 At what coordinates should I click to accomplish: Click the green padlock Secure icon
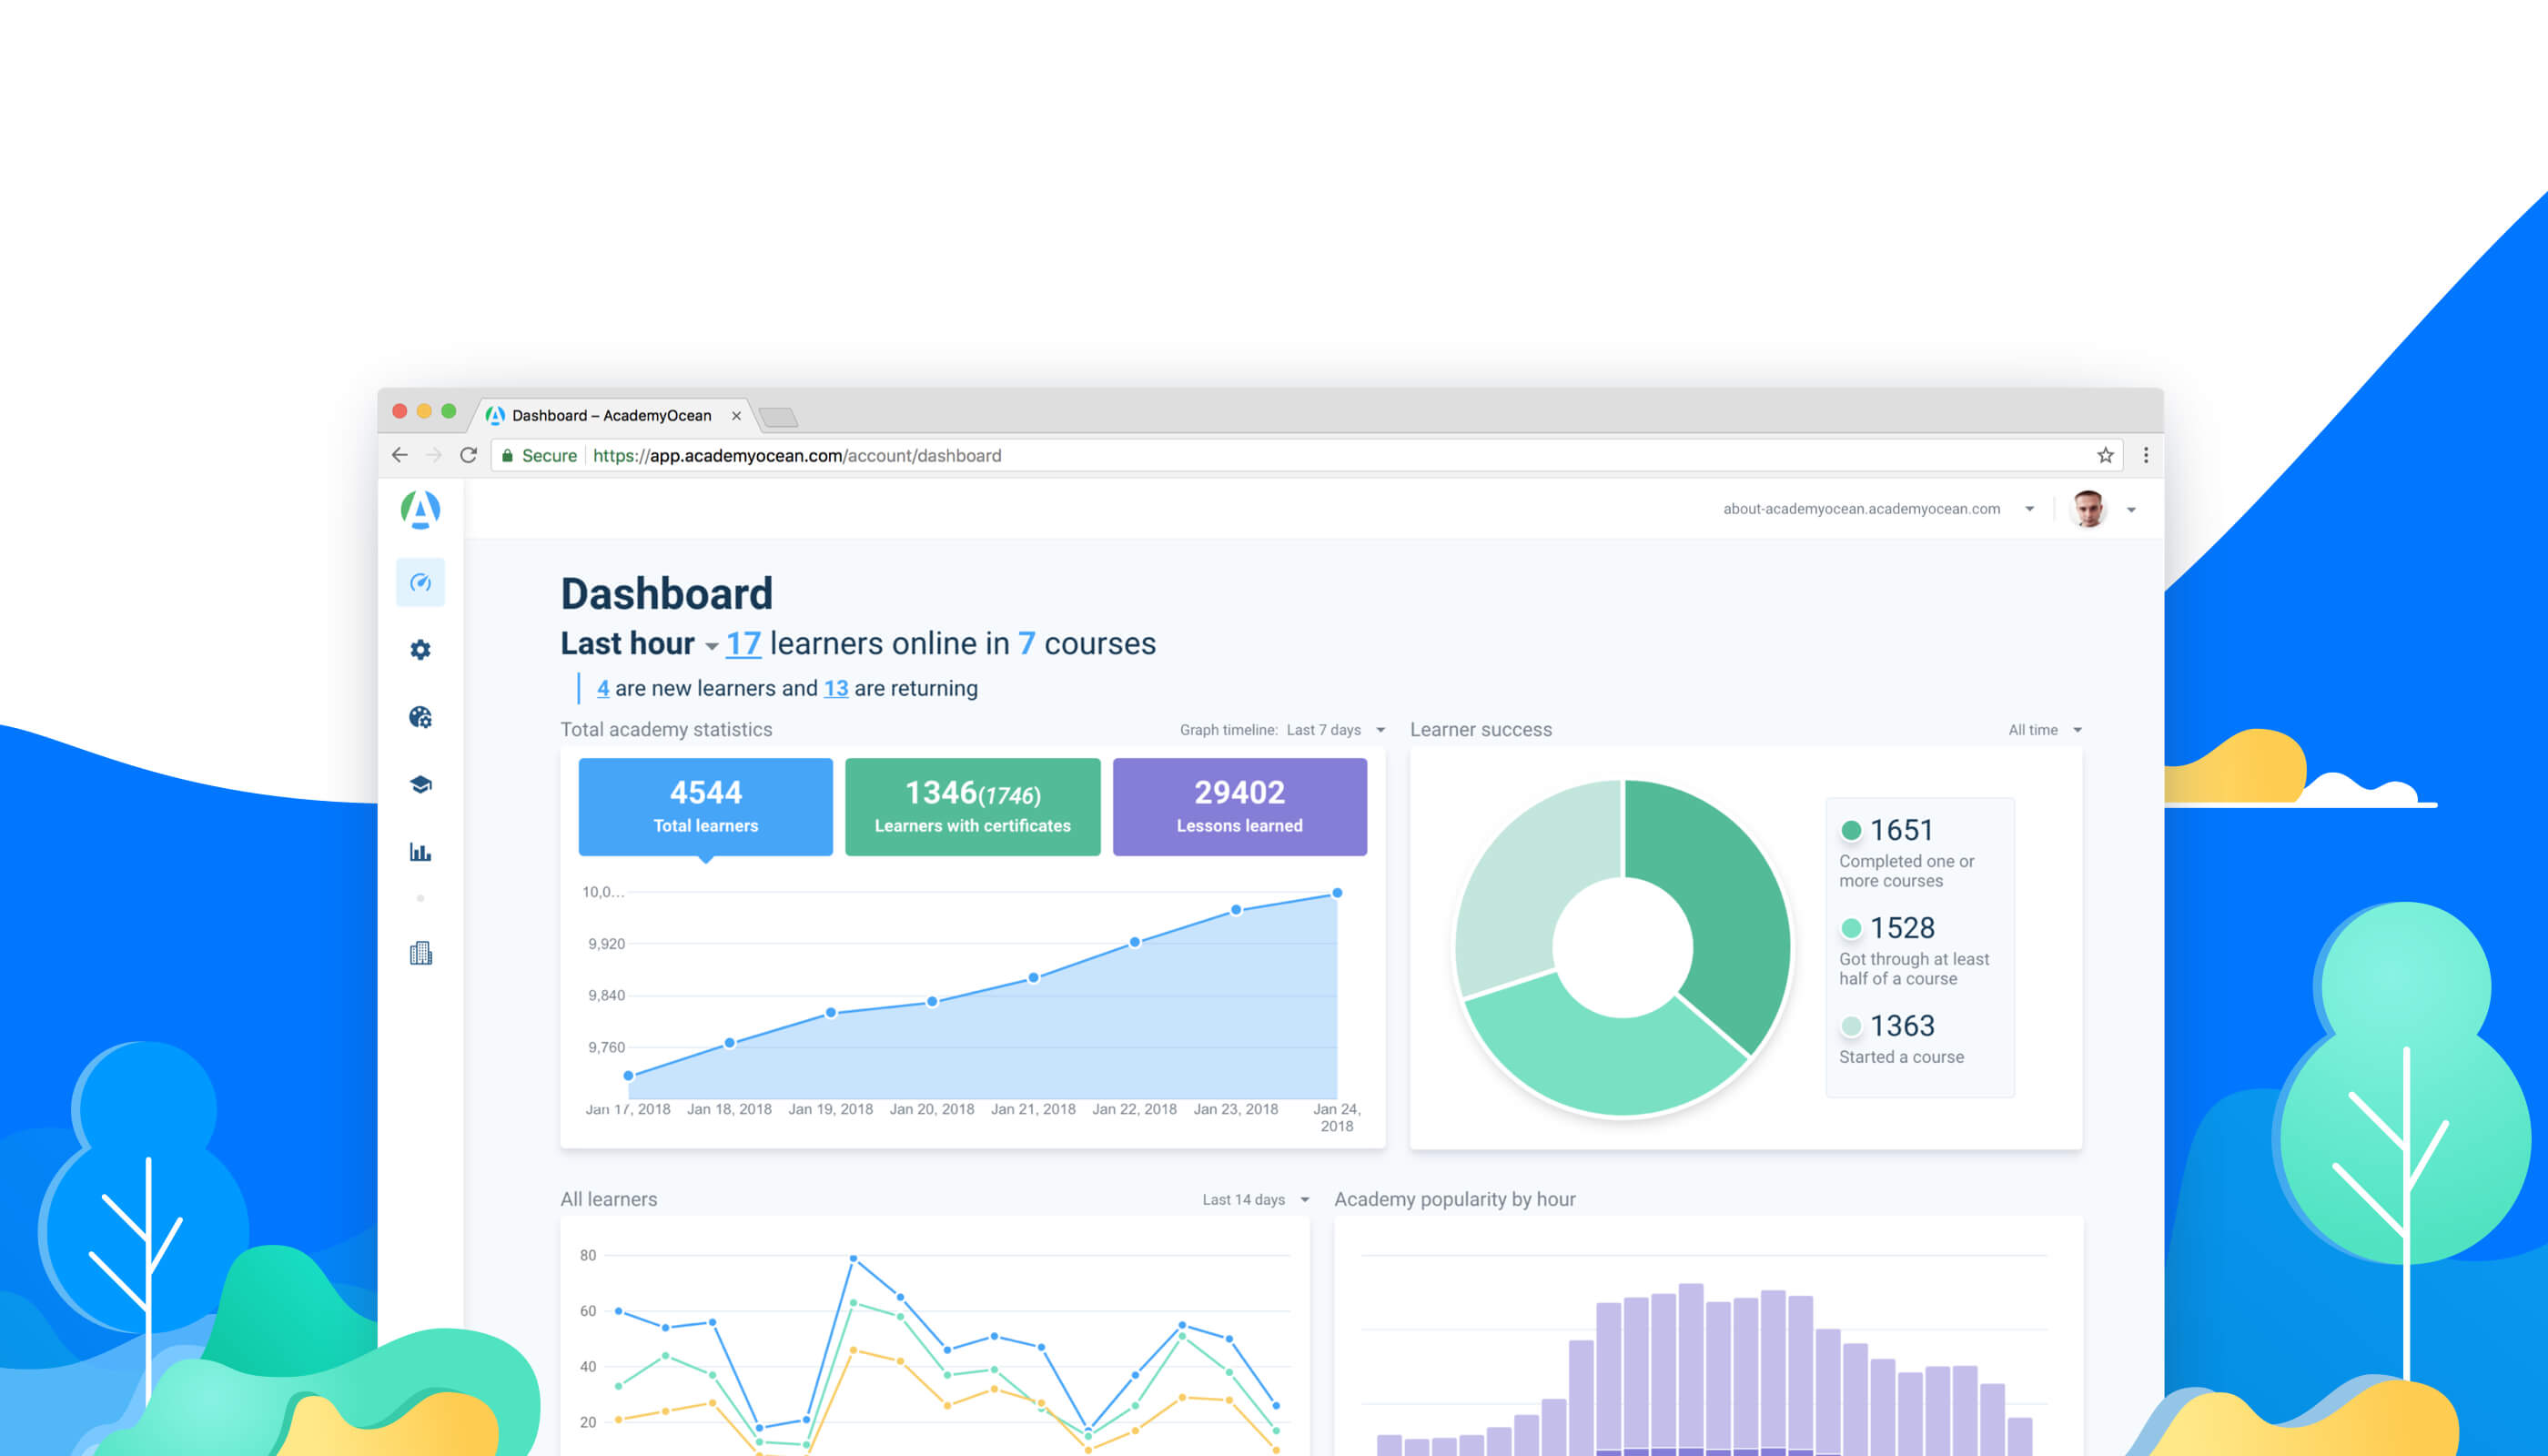[x=507, y=455]
